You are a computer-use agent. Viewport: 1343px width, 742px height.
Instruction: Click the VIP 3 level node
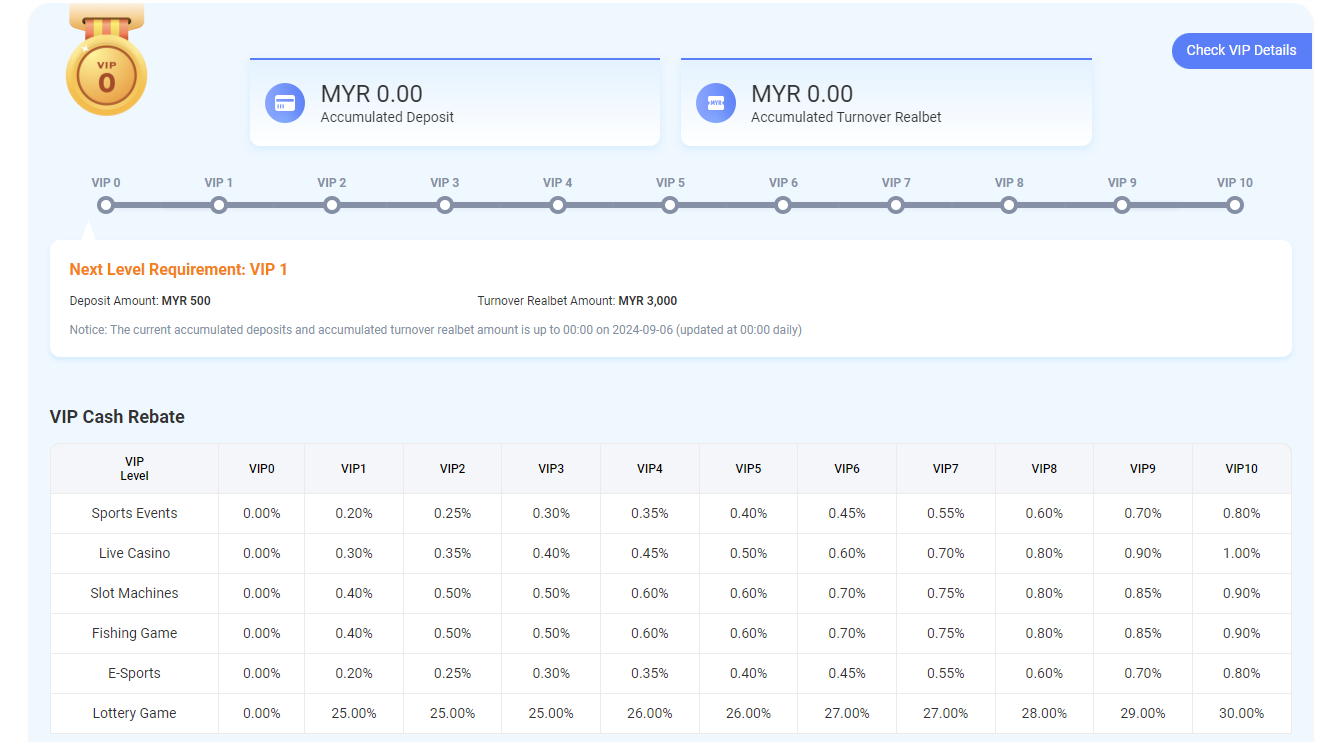(445, 205)
